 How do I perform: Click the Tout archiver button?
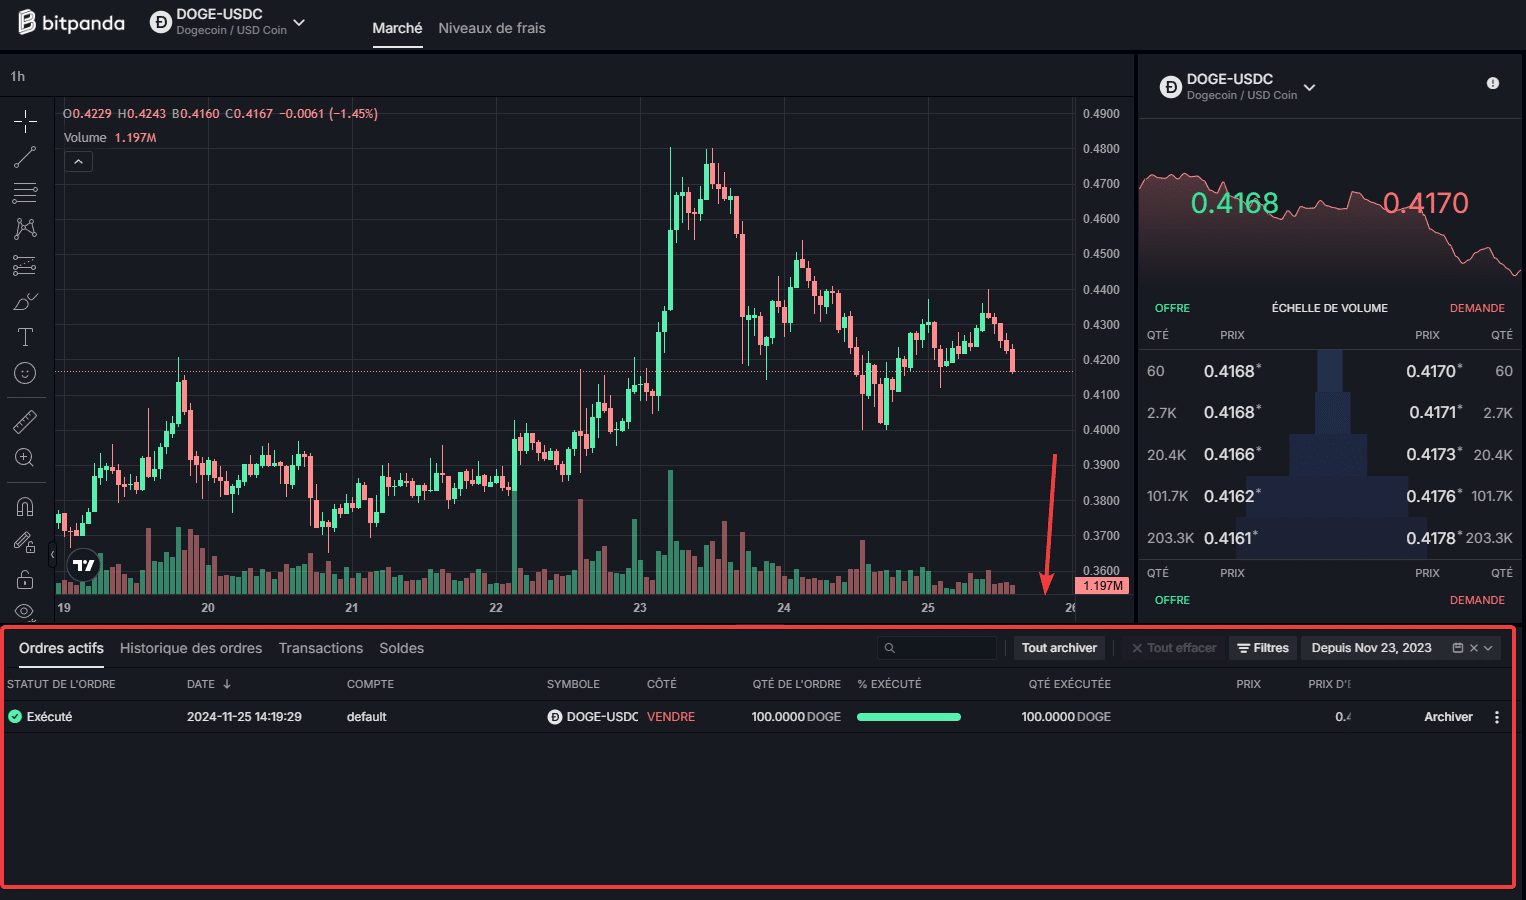(1059, 648)
